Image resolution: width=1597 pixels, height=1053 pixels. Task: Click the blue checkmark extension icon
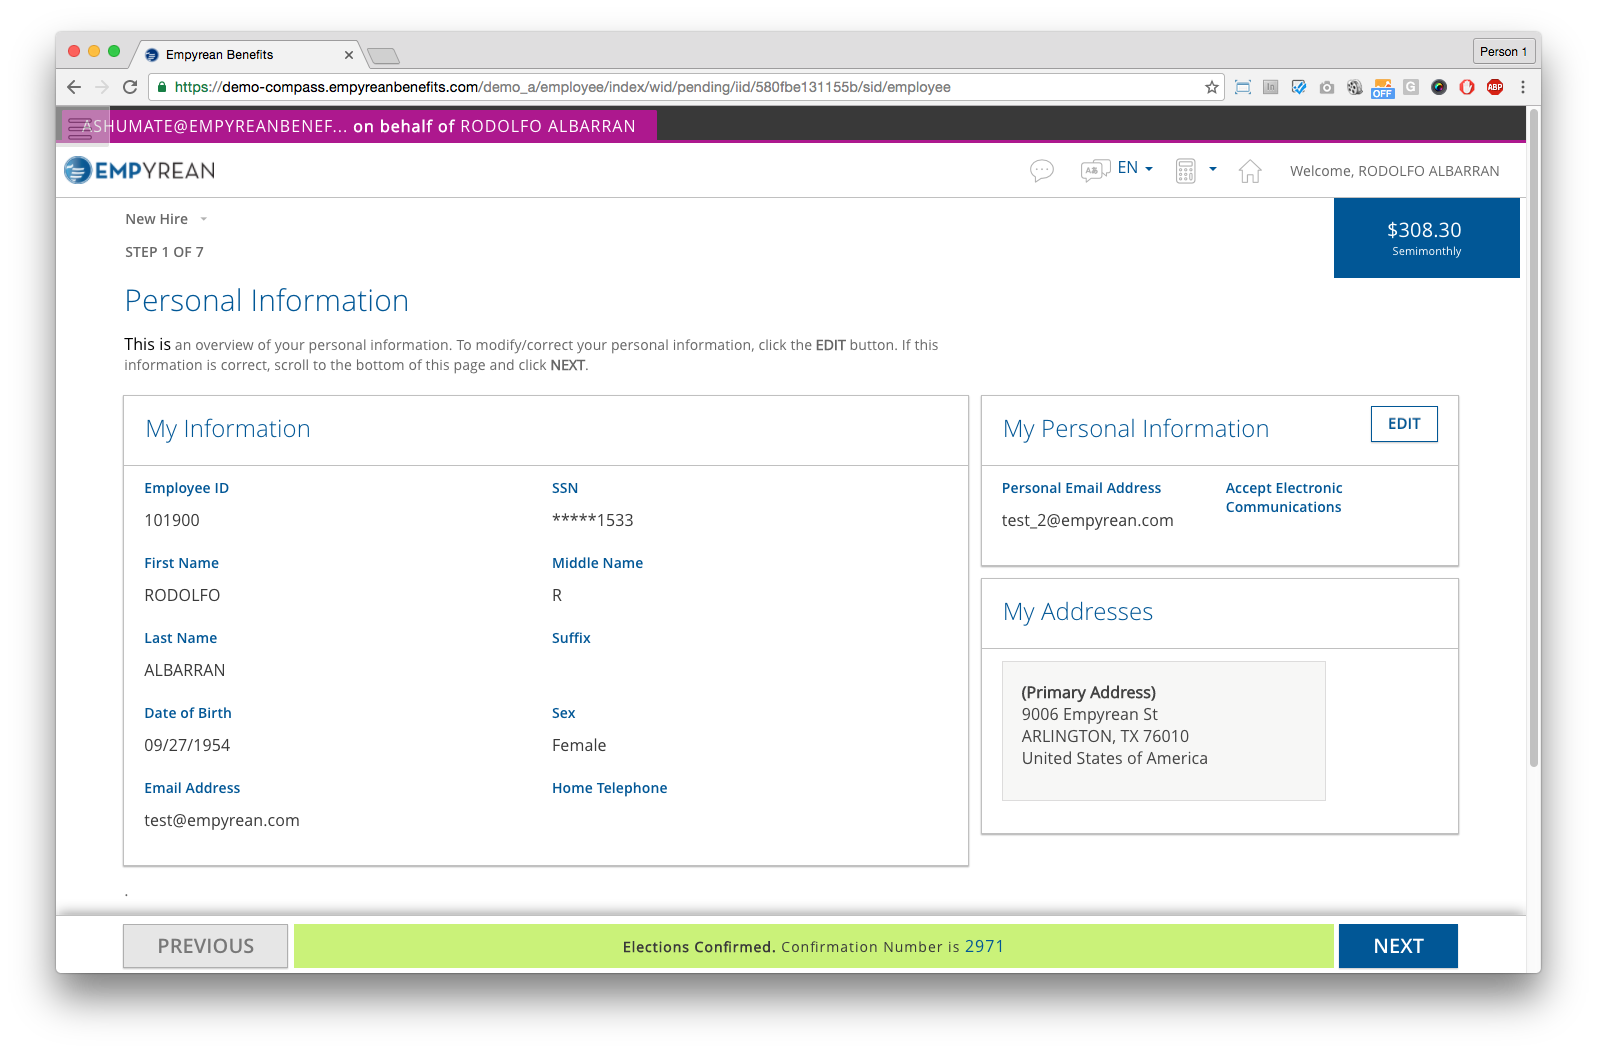[1298, 87]
